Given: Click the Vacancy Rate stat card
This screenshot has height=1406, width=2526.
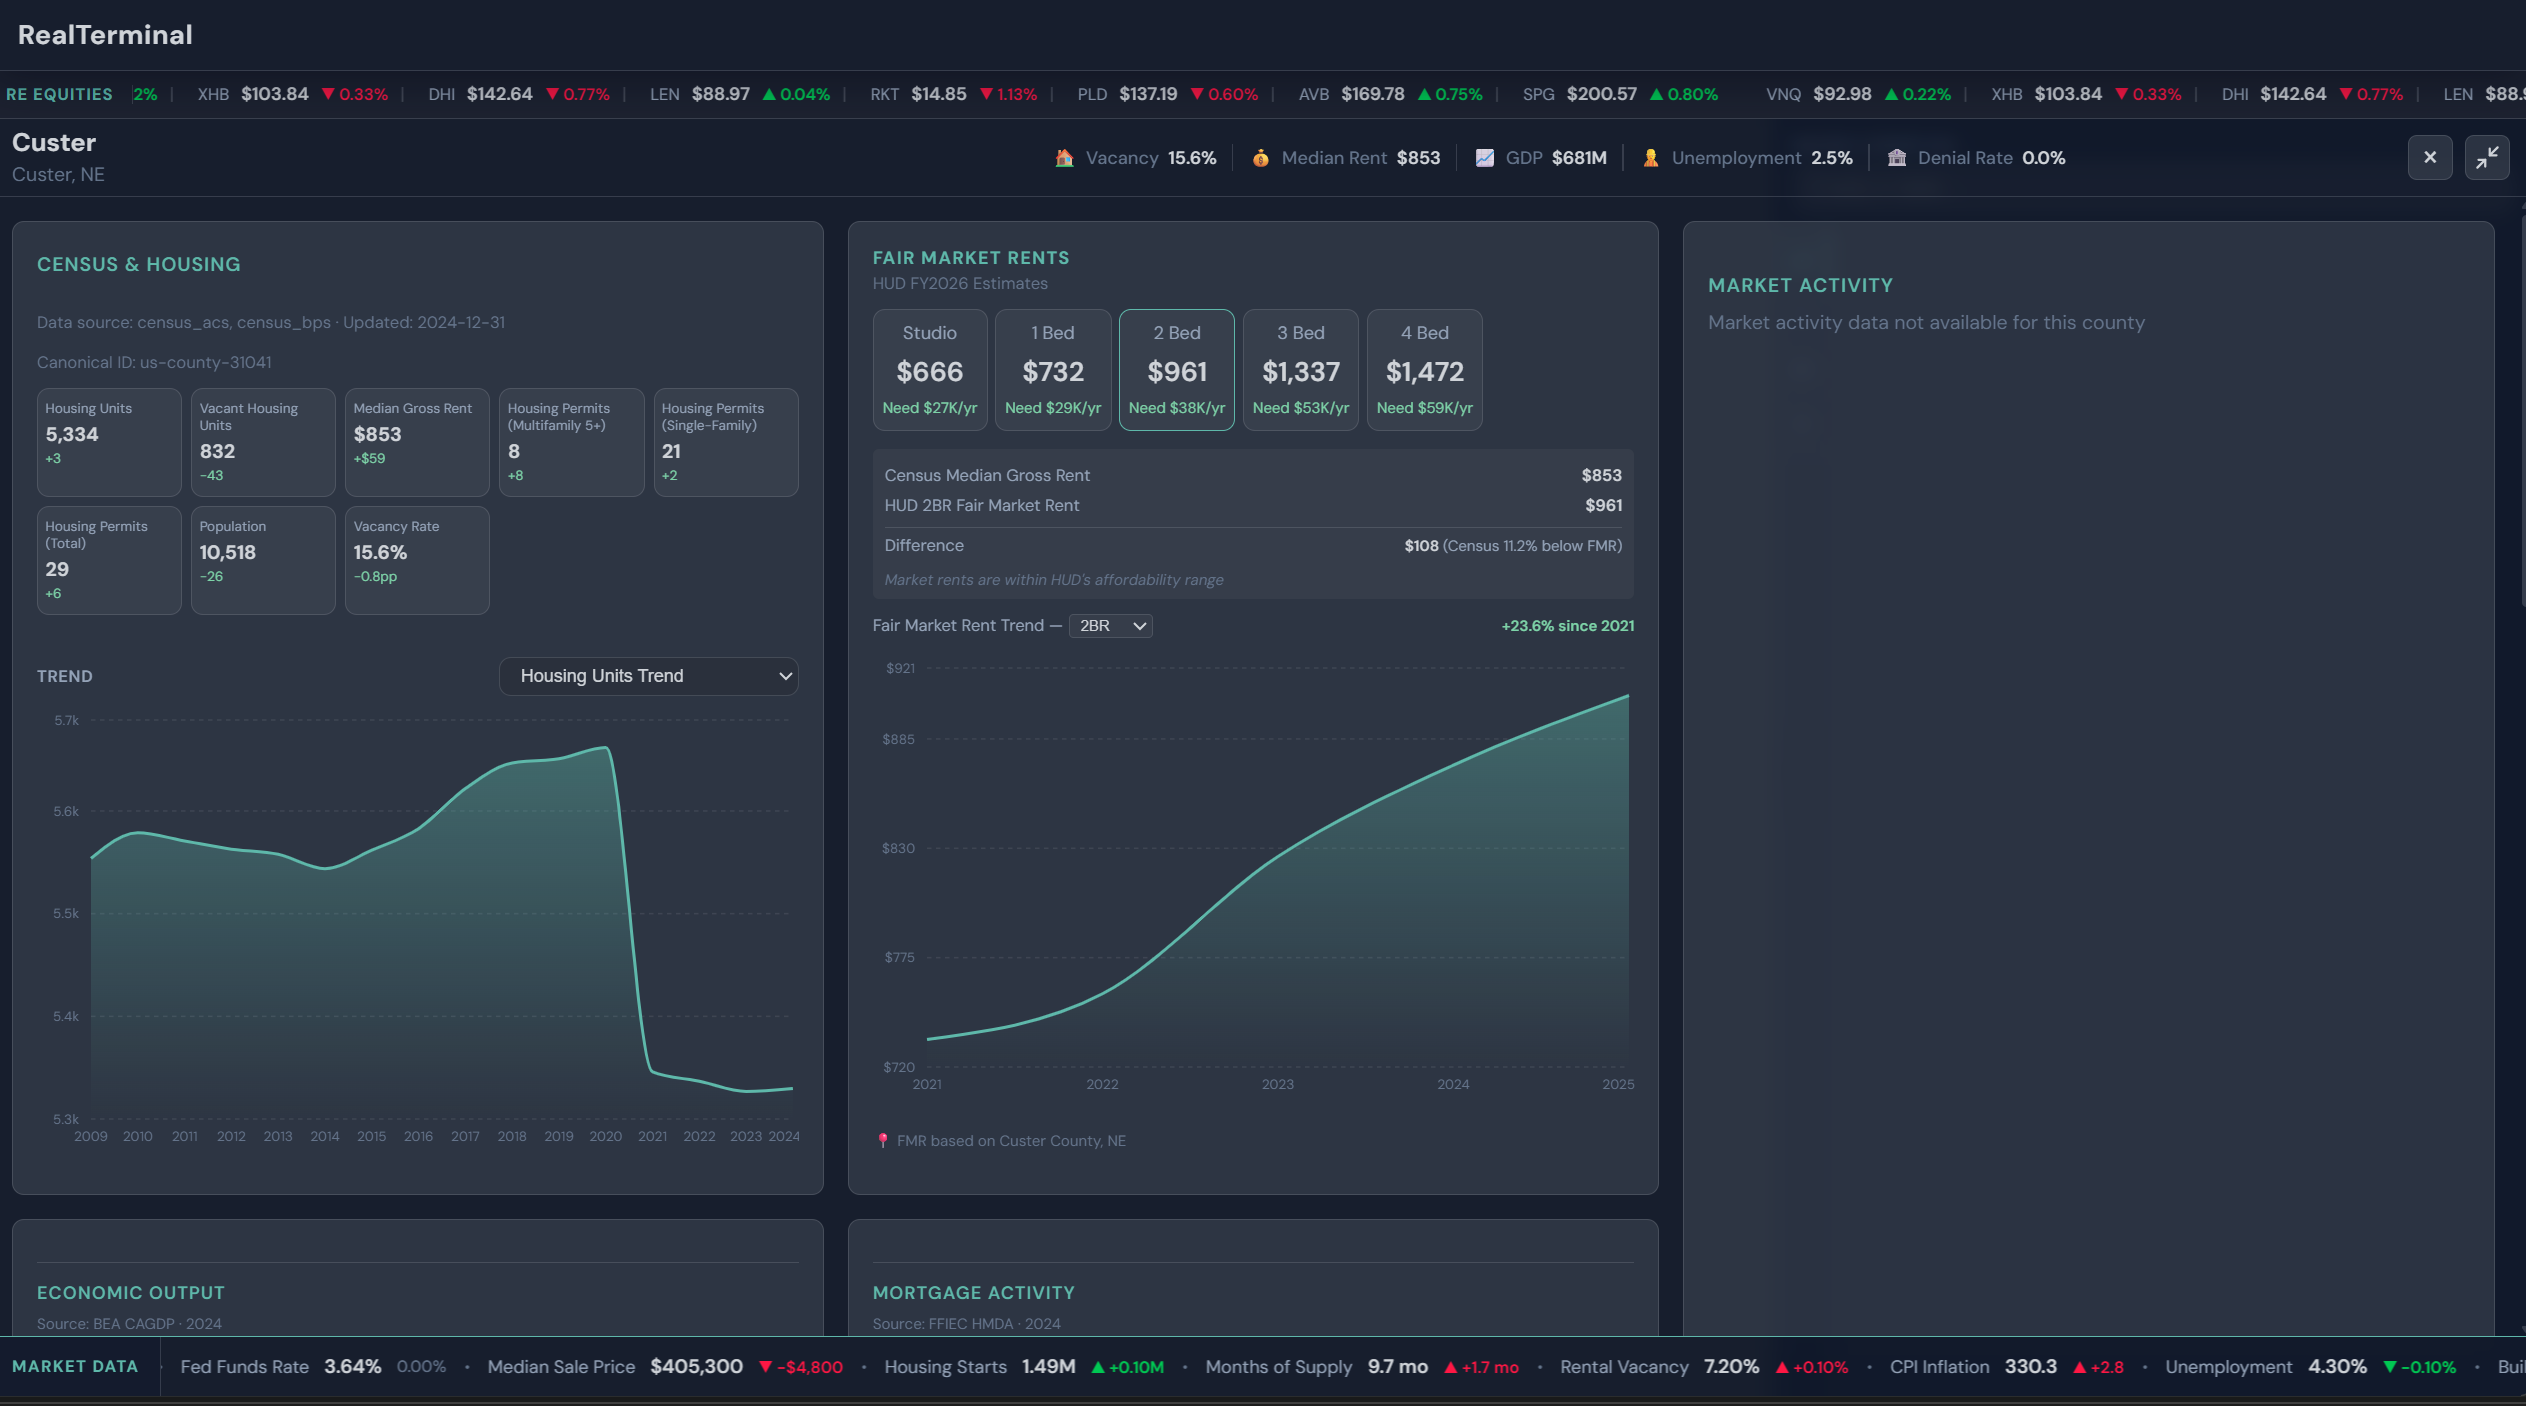Looking at the screenshot, I should [x=417, y=559].
